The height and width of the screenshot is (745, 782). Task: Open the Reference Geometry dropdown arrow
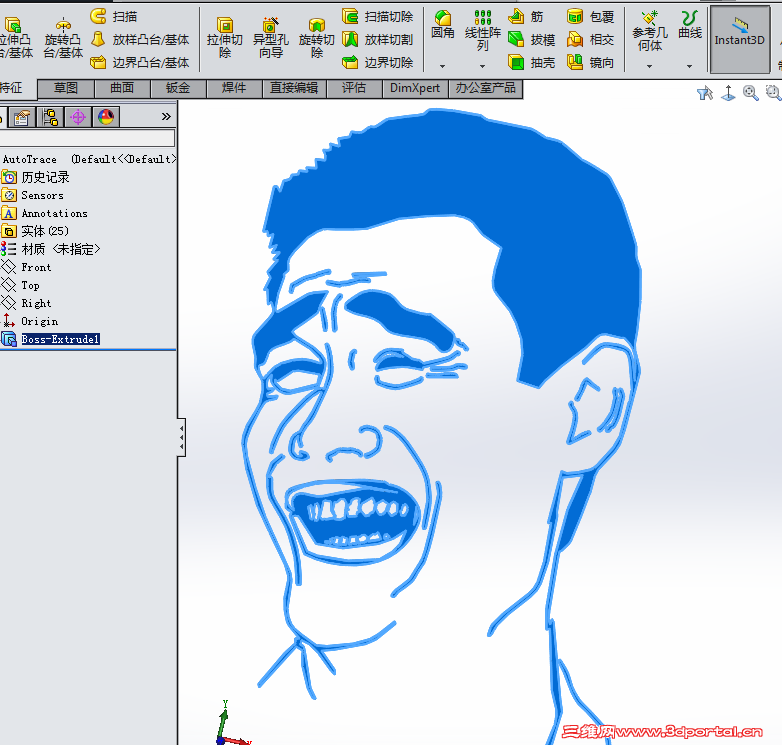click(649, 66)
